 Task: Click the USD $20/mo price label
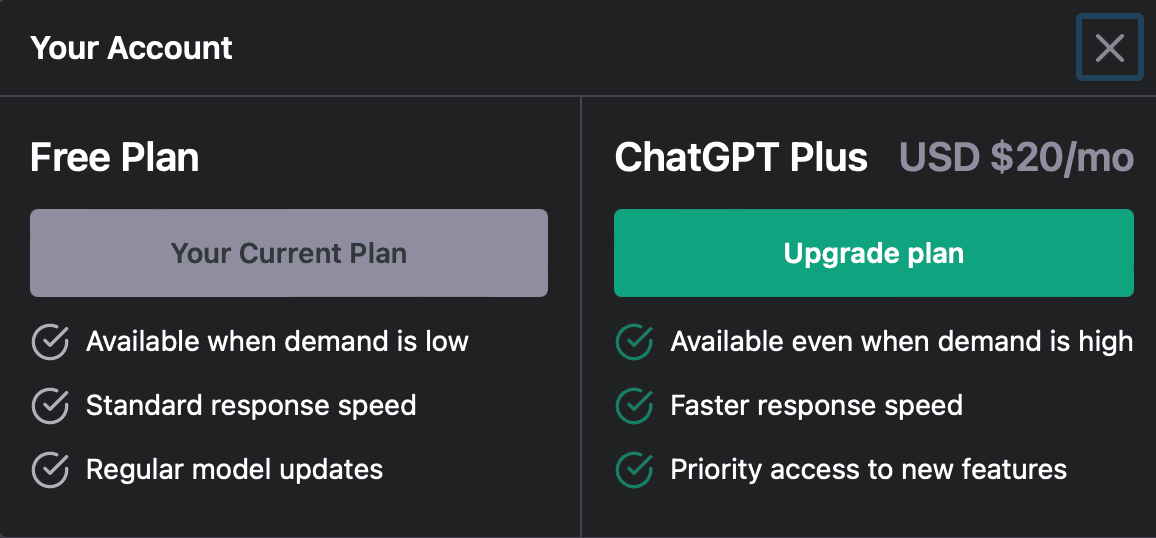coord(1016,158)
